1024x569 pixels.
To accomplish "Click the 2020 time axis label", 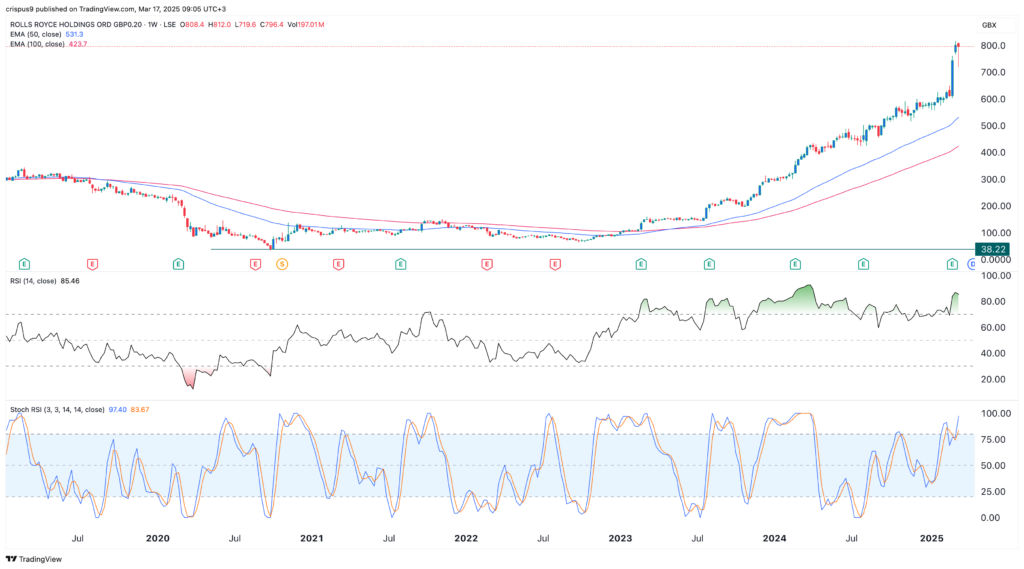I will point(157,538).
